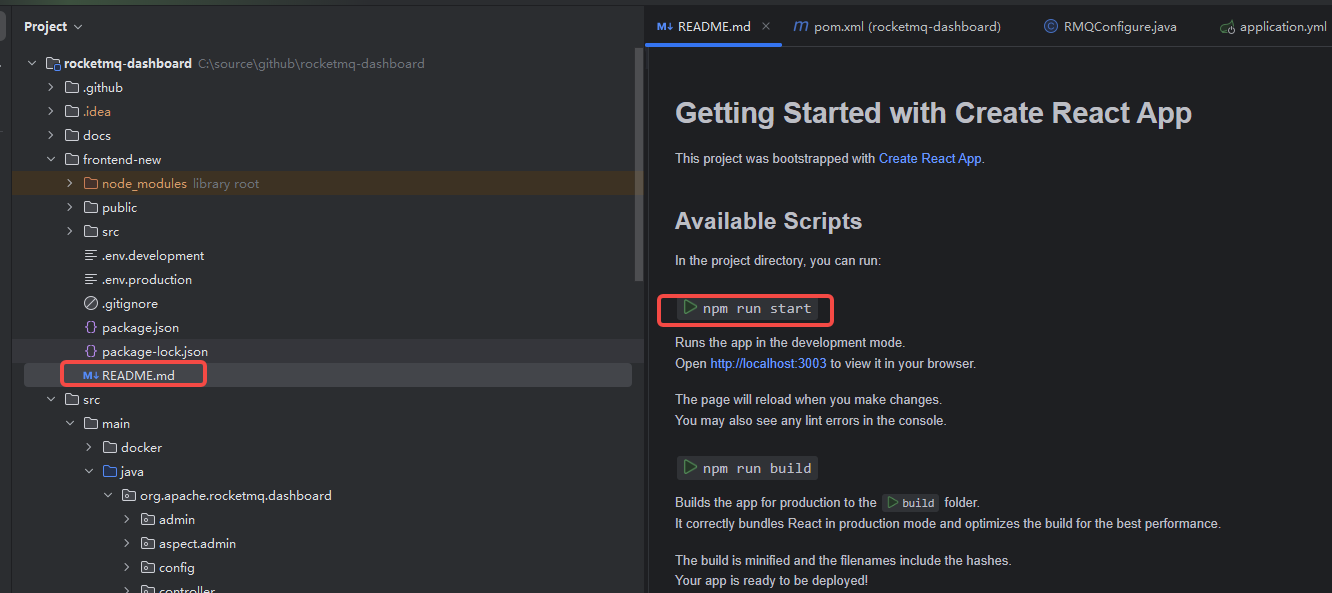Click the .github folder icon

(x=72, y=87)
